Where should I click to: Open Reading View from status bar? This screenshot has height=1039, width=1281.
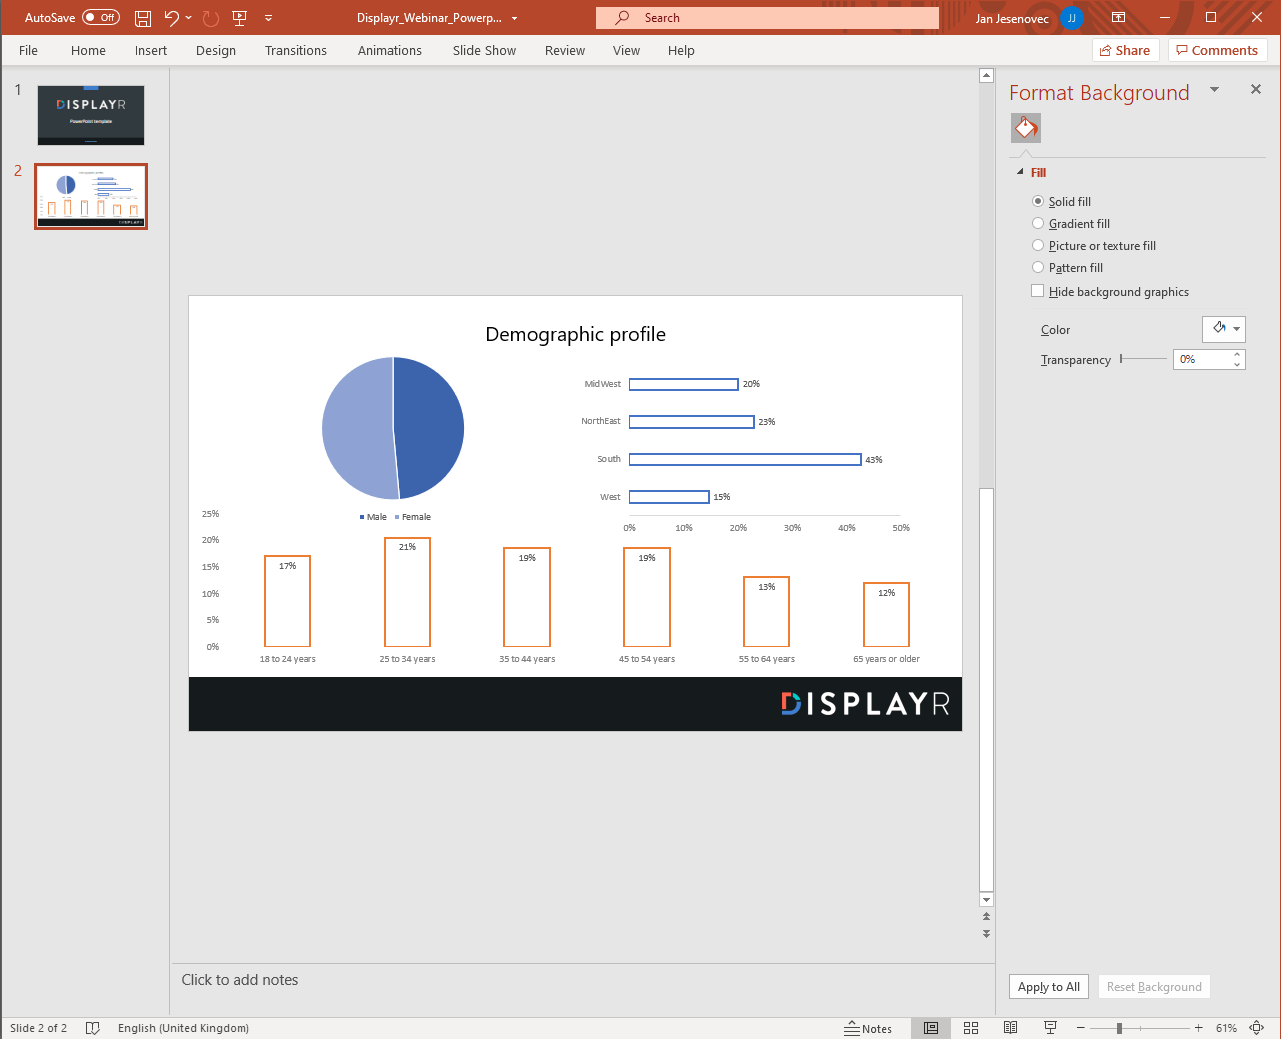1010,1028
